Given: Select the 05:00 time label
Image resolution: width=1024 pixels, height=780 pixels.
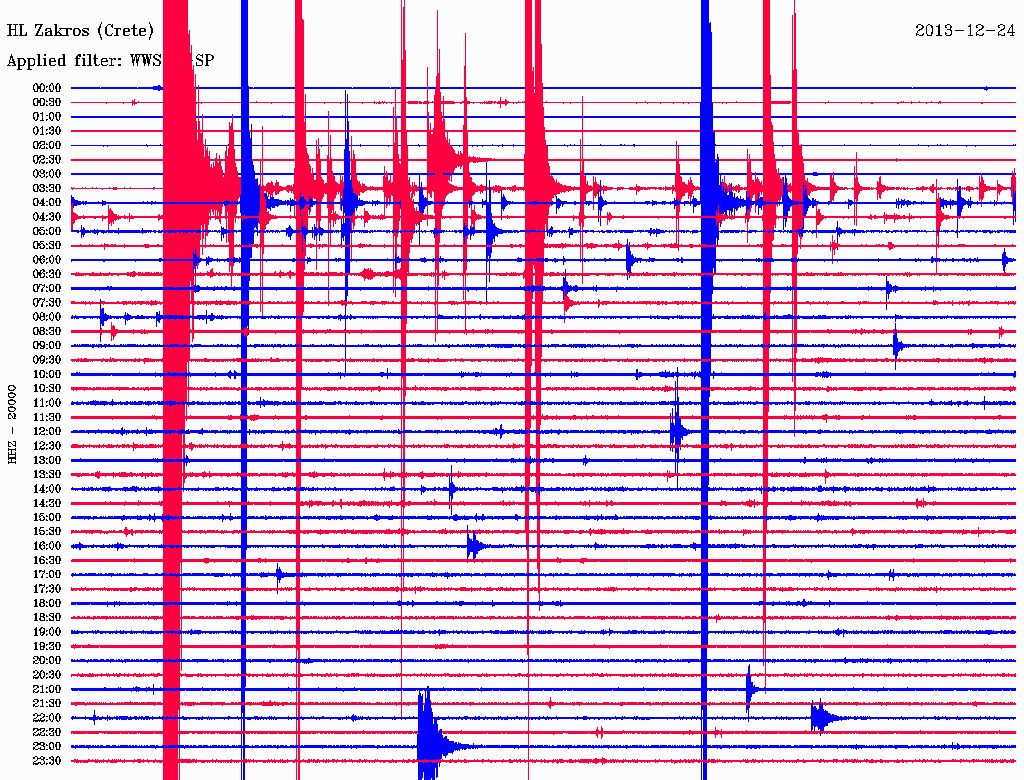Looking at the screenshot, I should (47, 231).
